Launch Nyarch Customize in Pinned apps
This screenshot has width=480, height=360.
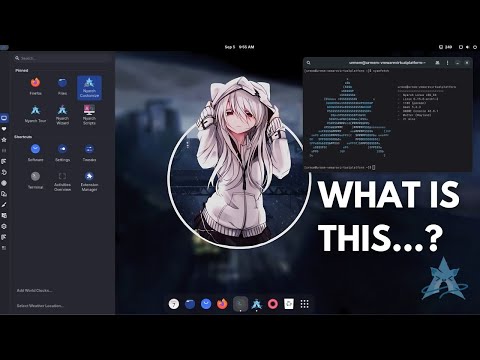89,88
